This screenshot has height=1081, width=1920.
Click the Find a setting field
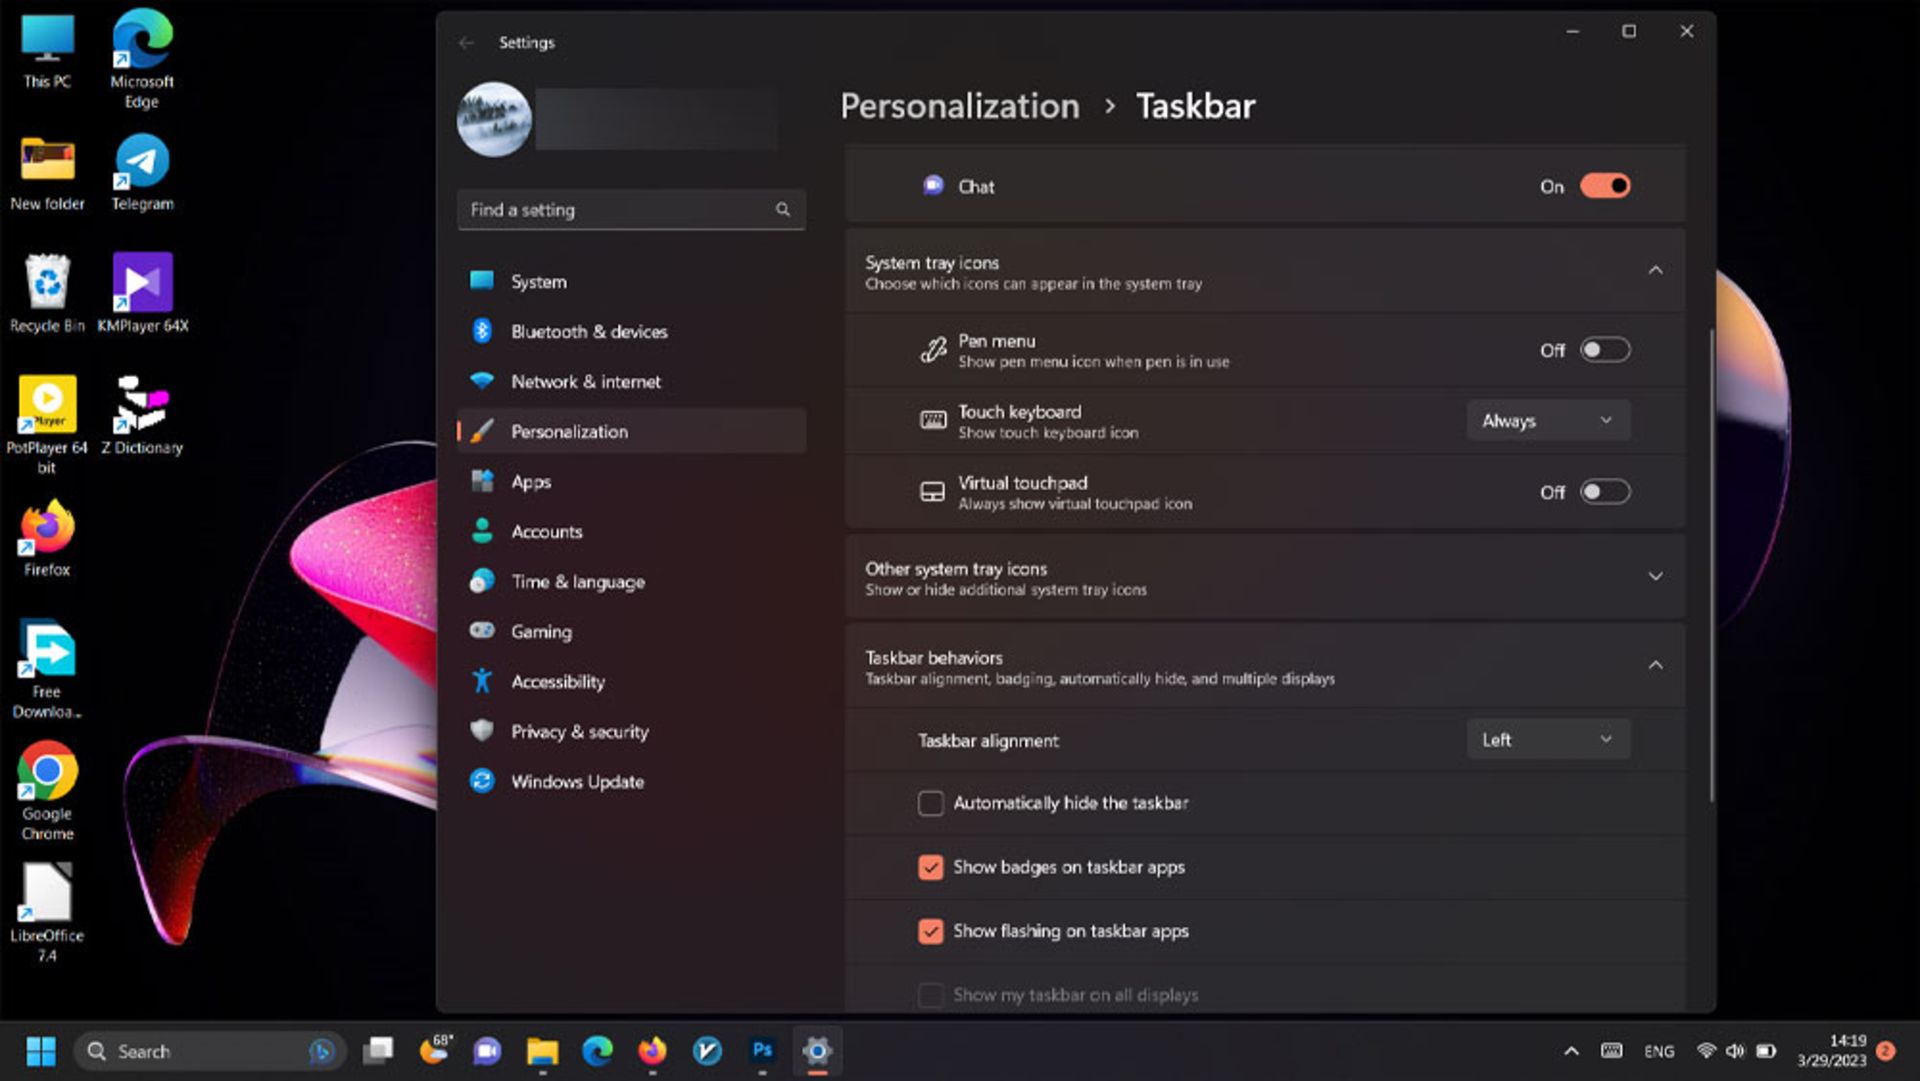coord(615,210)
